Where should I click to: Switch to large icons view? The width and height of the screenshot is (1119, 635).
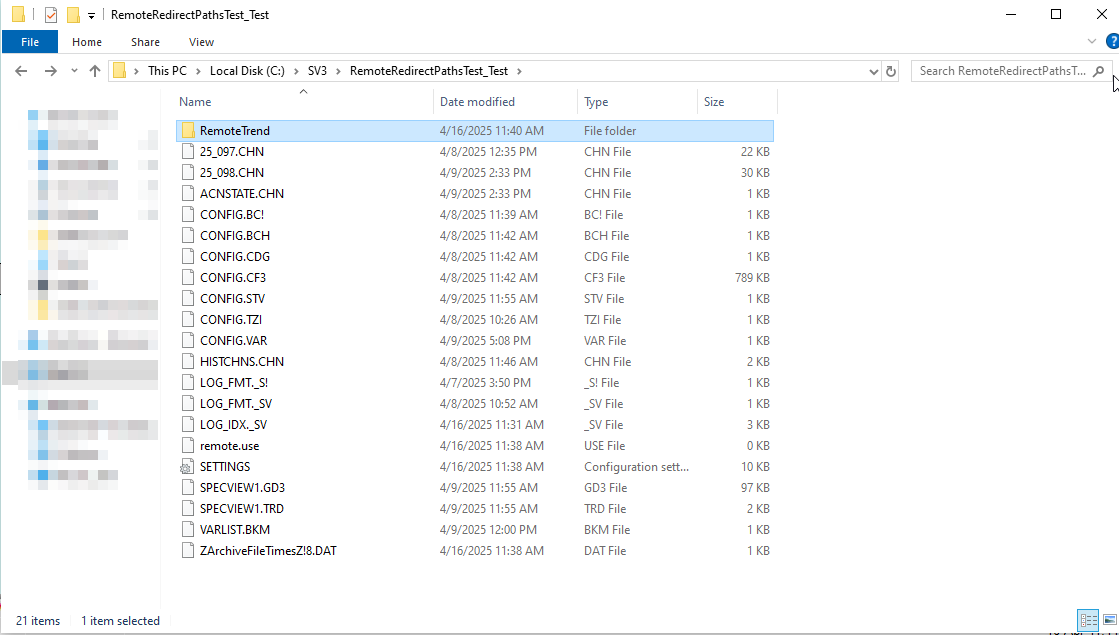click(x=1108, y=621)
